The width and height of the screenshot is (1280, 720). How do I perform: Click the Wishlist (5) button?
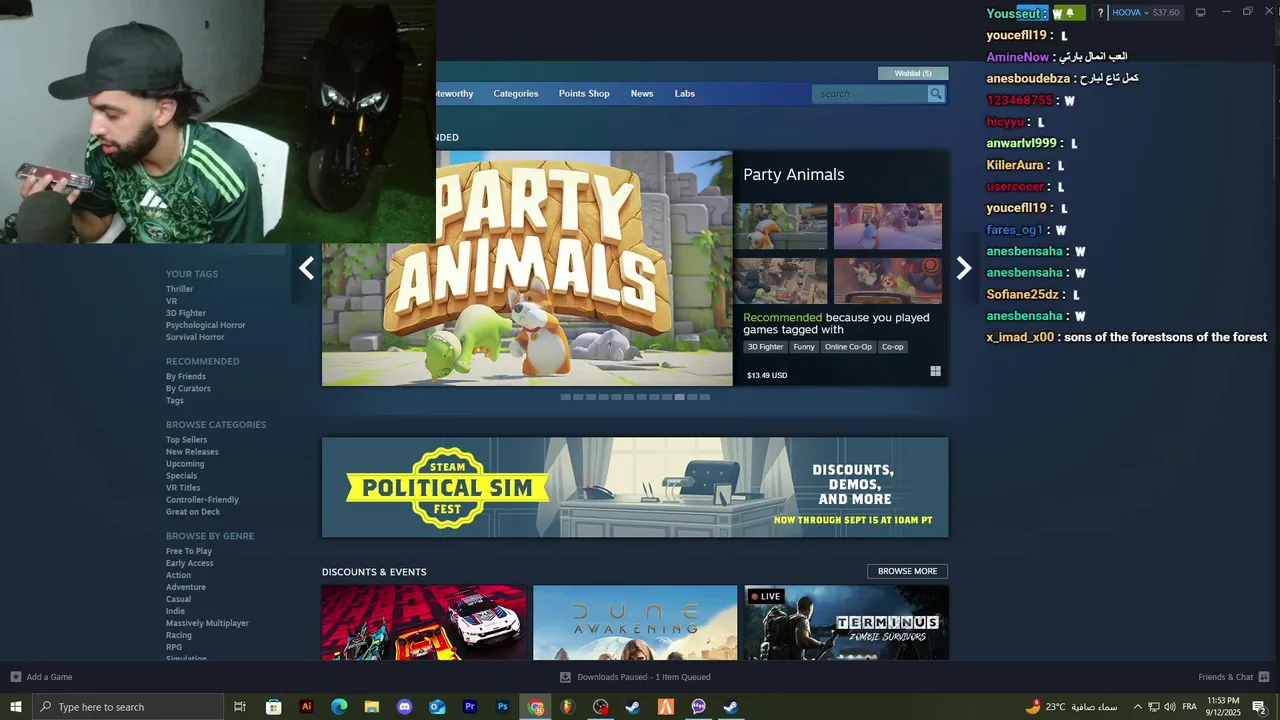click(913, 73)
